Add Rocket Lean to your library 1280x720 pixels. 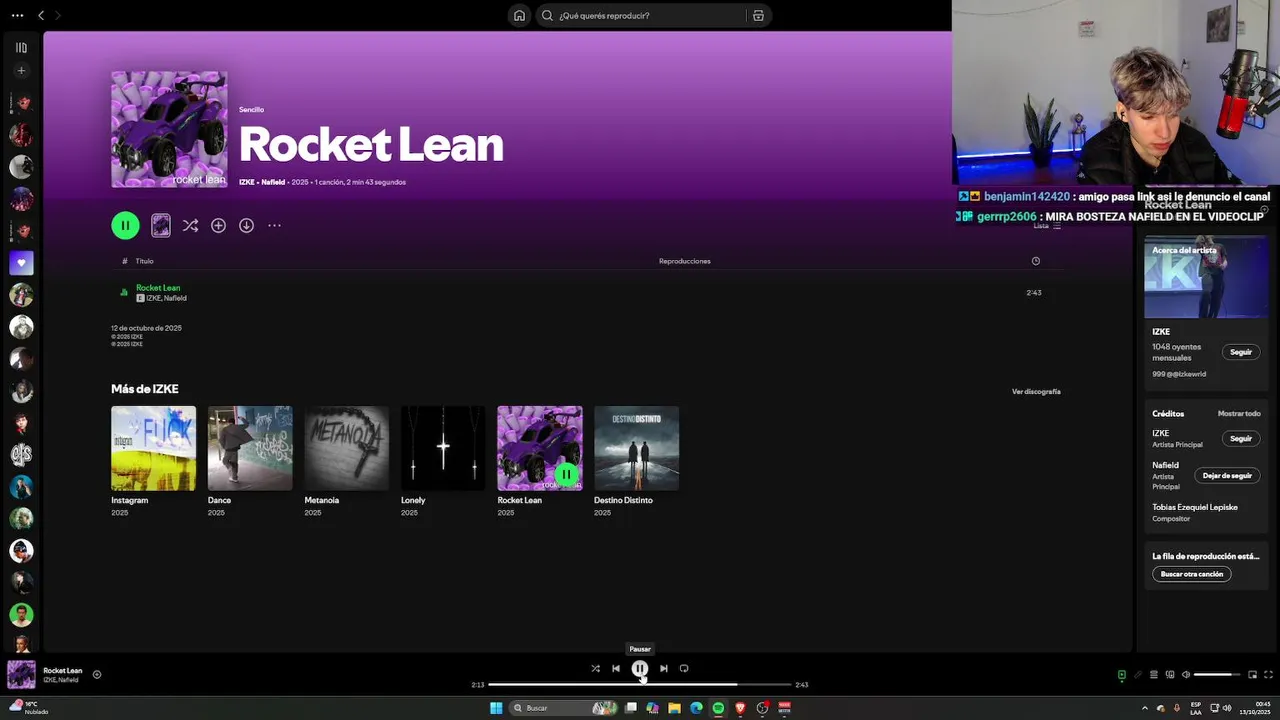pos(218,225)
